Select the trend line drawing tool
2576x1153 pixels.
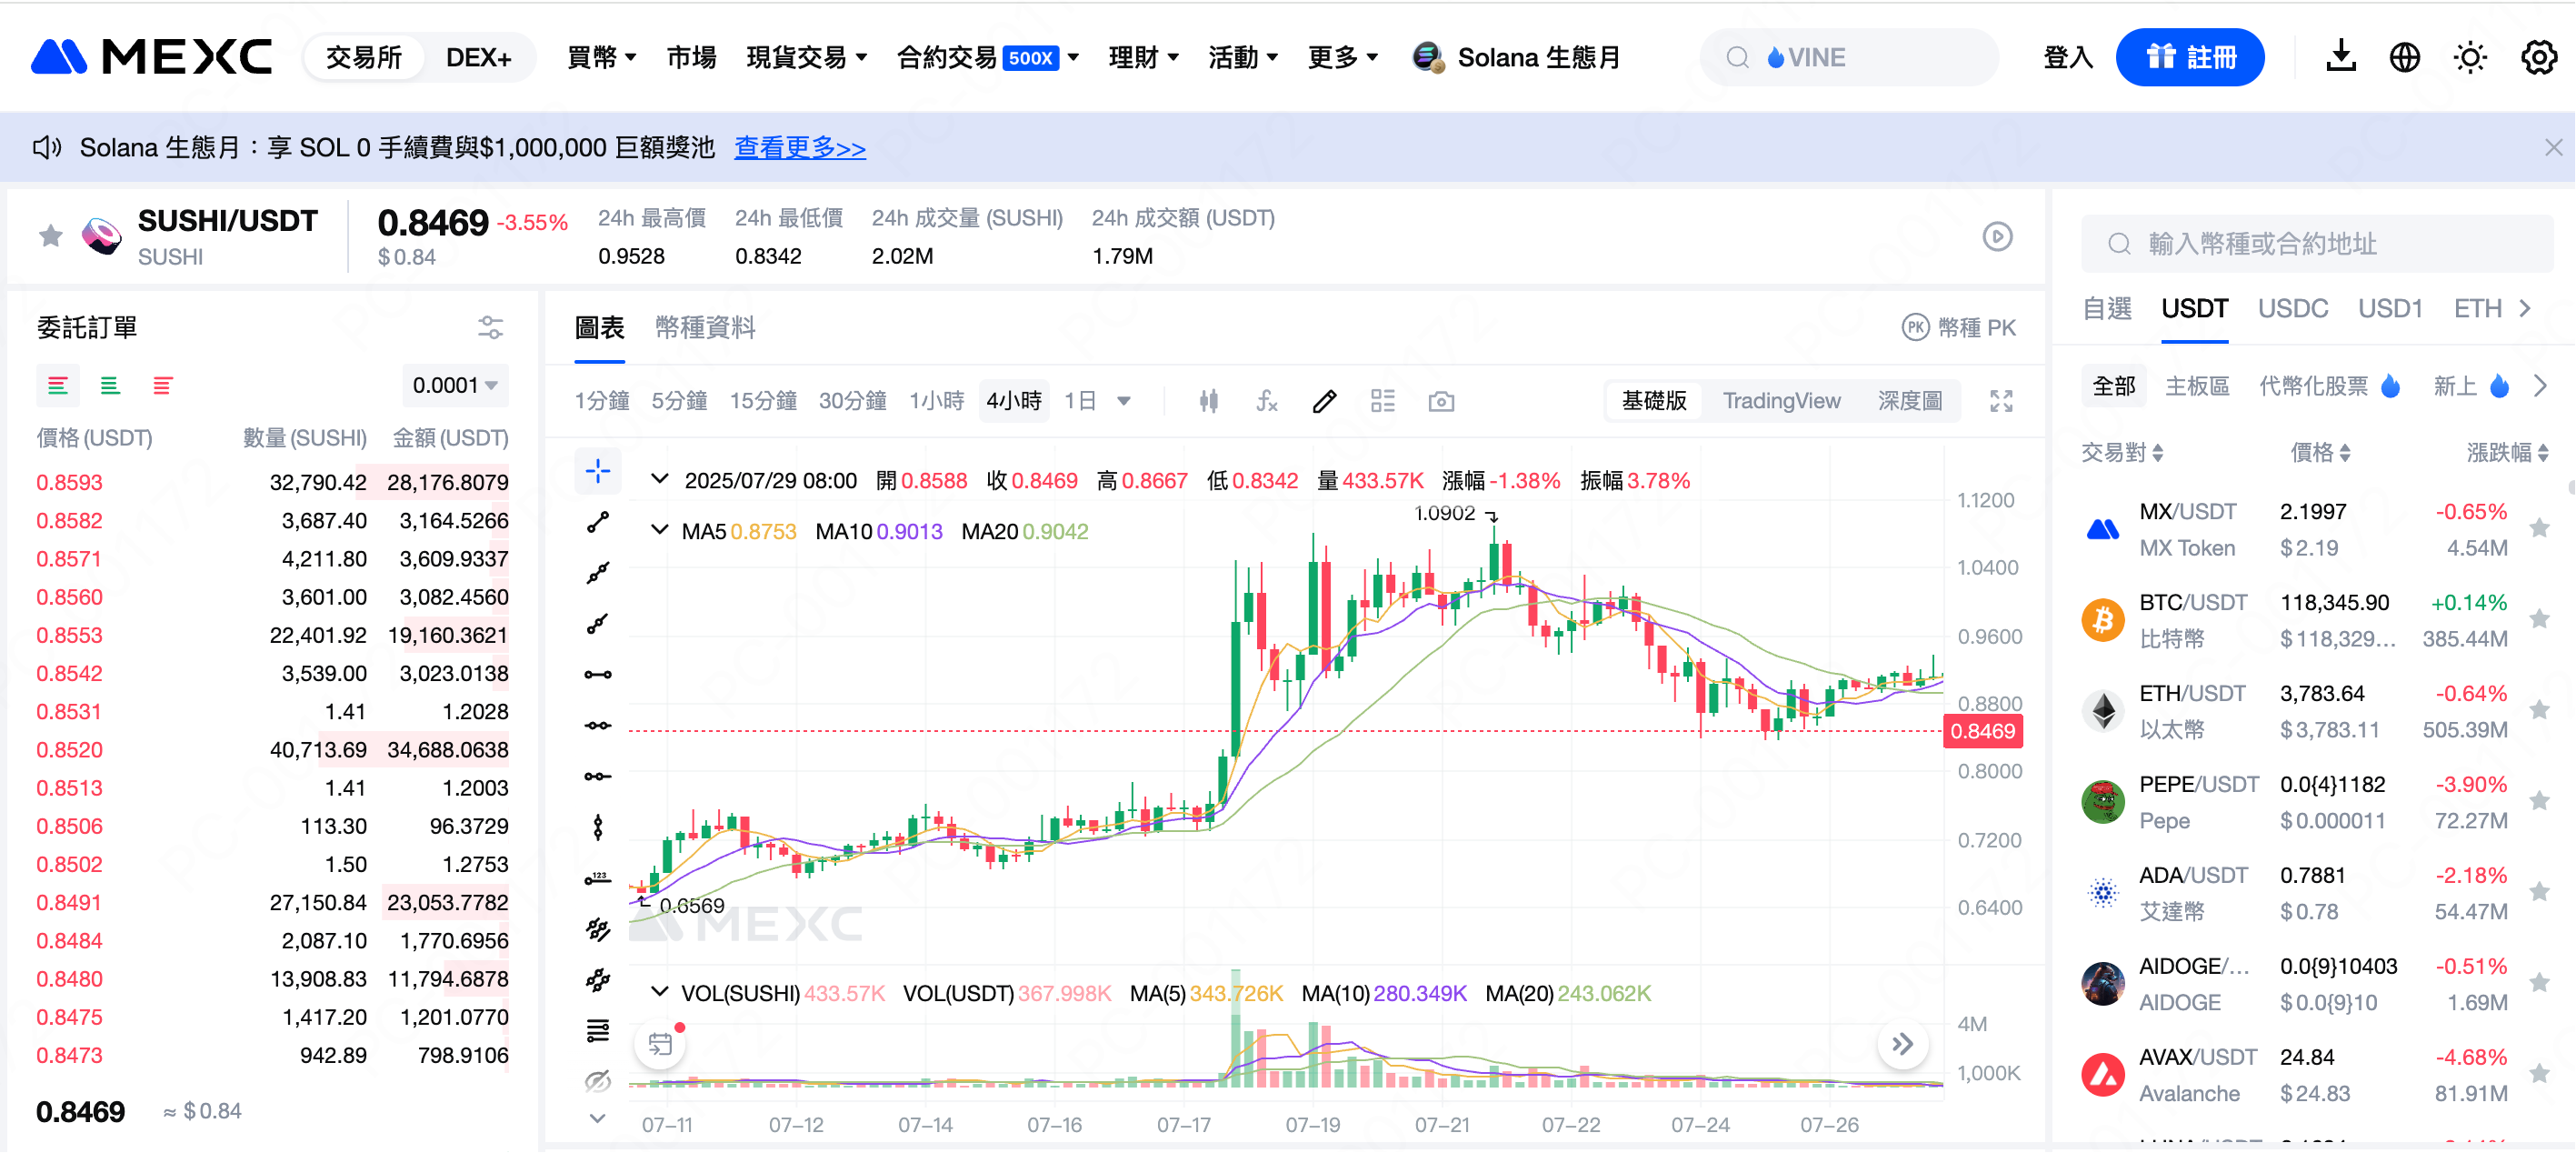click(598, 522)
